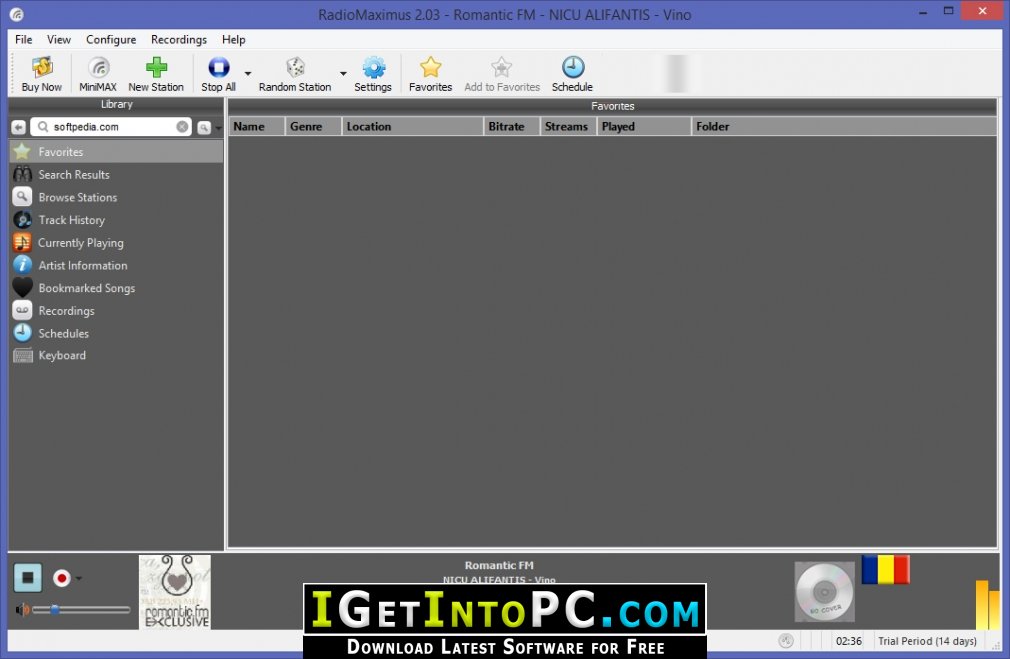Click the Romanian flag icon
1010x659 pixels.
tap(886, 569)
